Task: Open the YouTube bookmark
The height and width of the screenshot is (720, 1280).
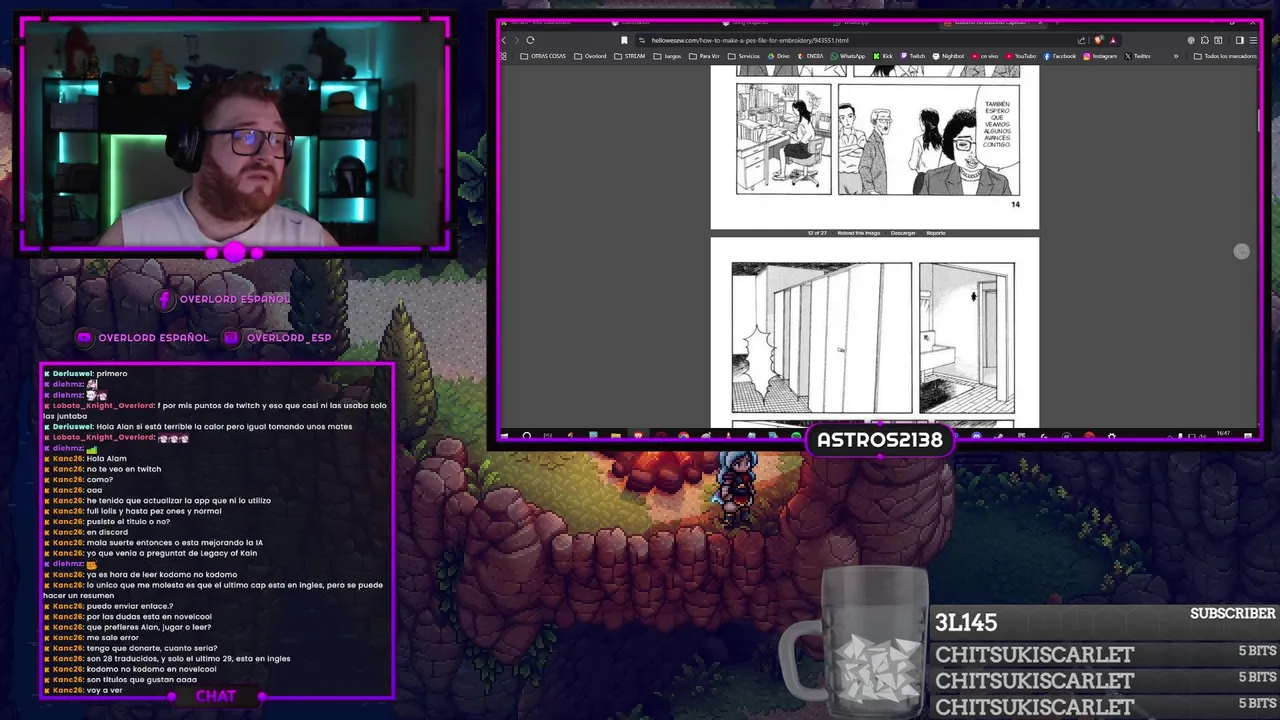Action: point(1022,56)
